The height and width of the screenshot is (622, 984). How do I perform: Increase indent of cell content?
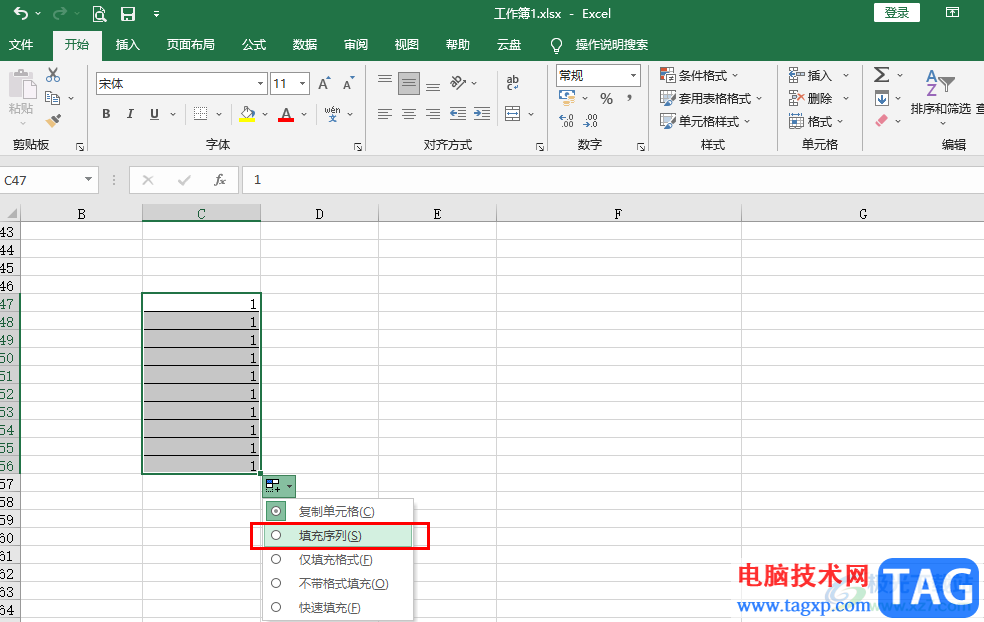coord(481,114)
